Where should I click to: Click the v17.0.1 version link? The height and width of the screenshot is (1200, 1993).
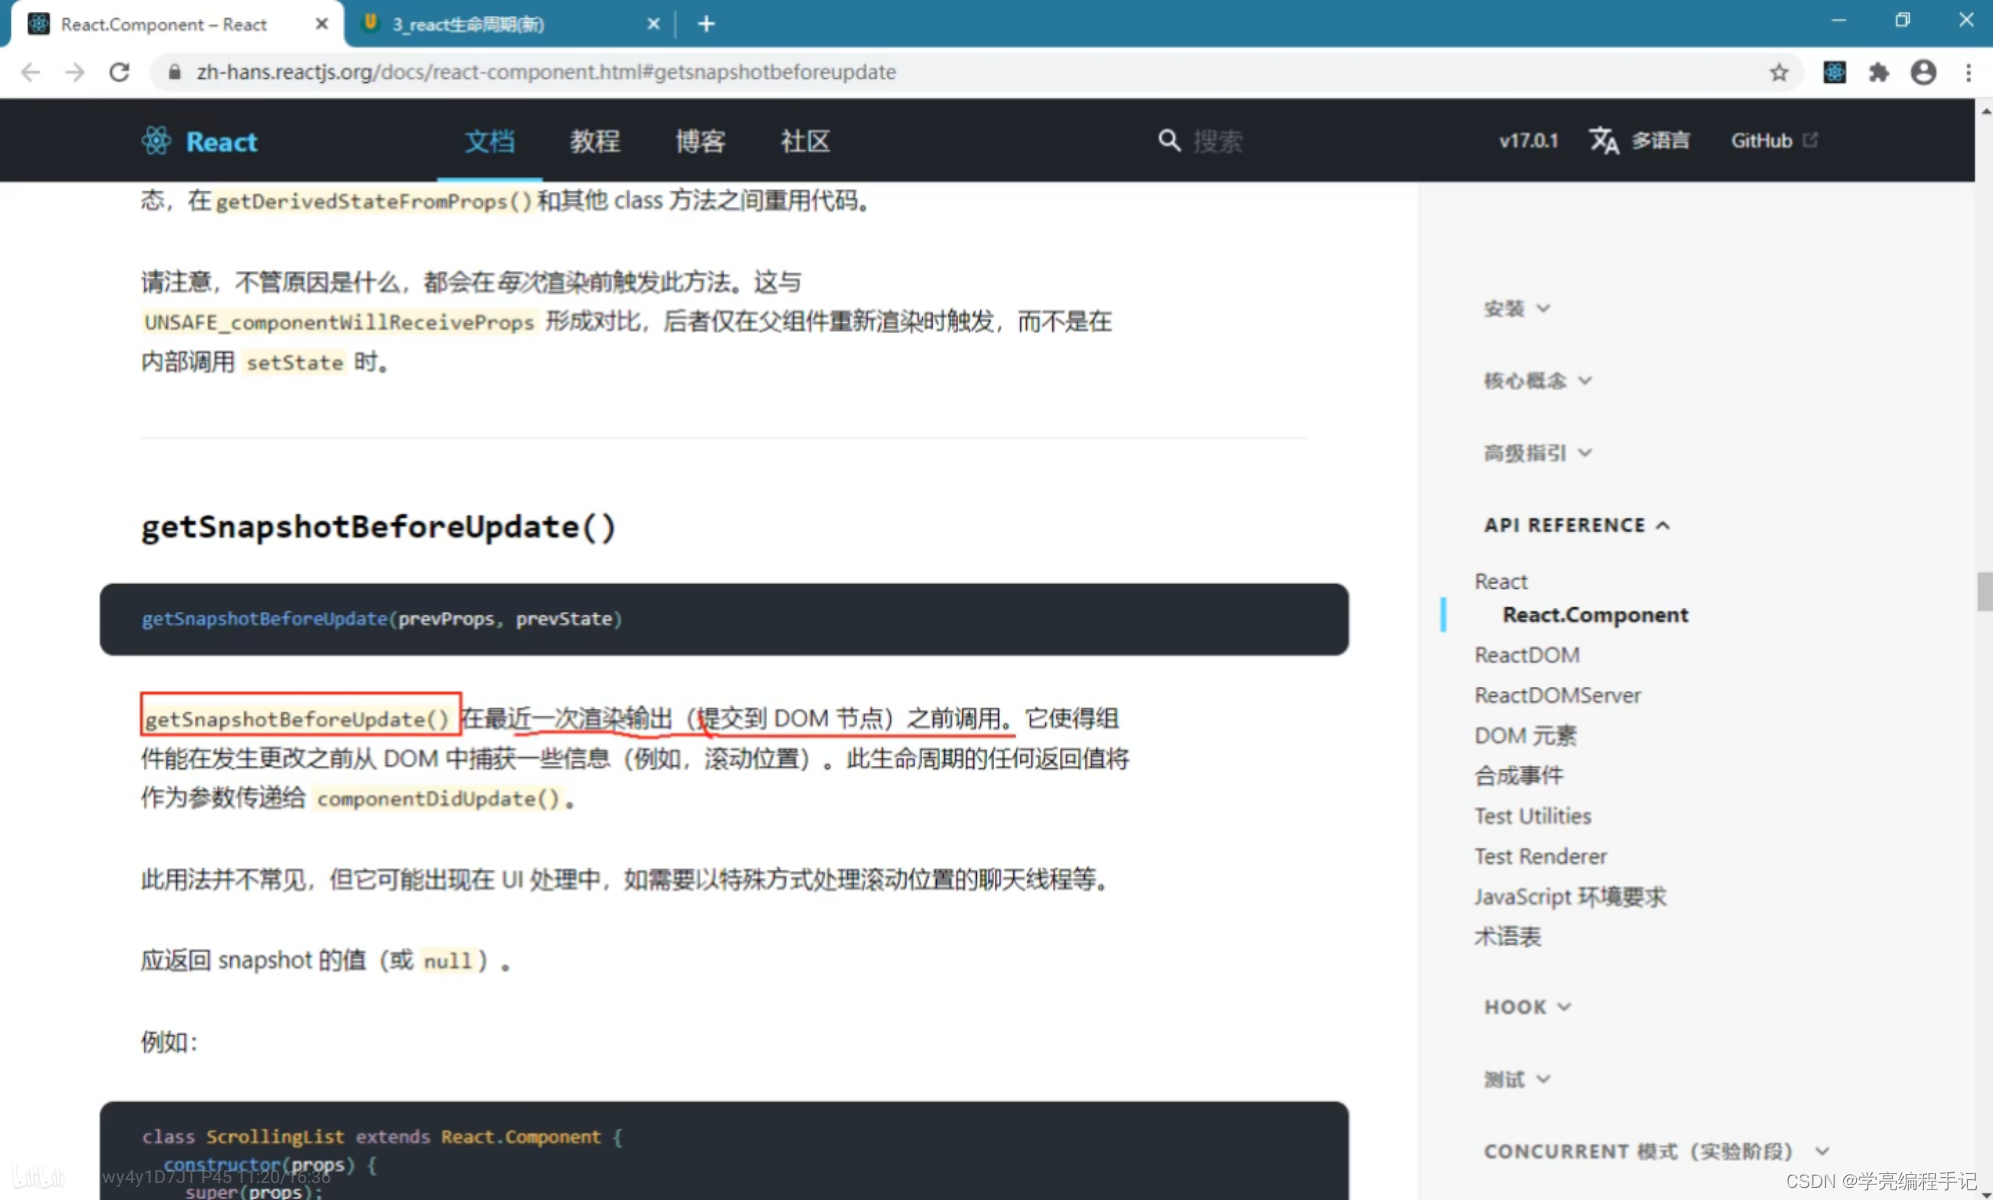pos(1528,141)
